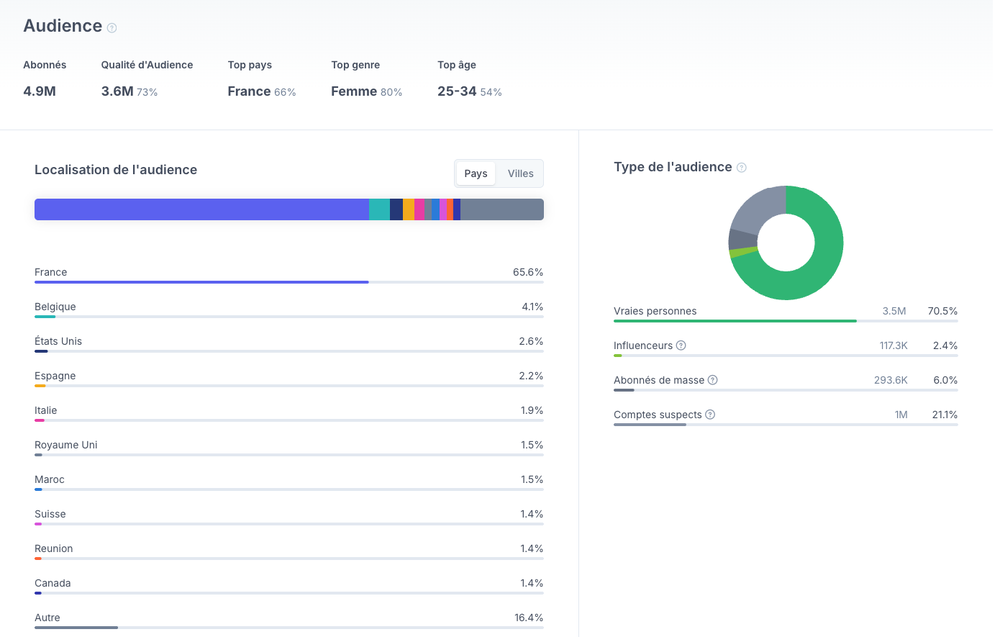Click the 2.6% value for États Unis
Viewport: 1000px width, 637px height.
click(531, 341)
